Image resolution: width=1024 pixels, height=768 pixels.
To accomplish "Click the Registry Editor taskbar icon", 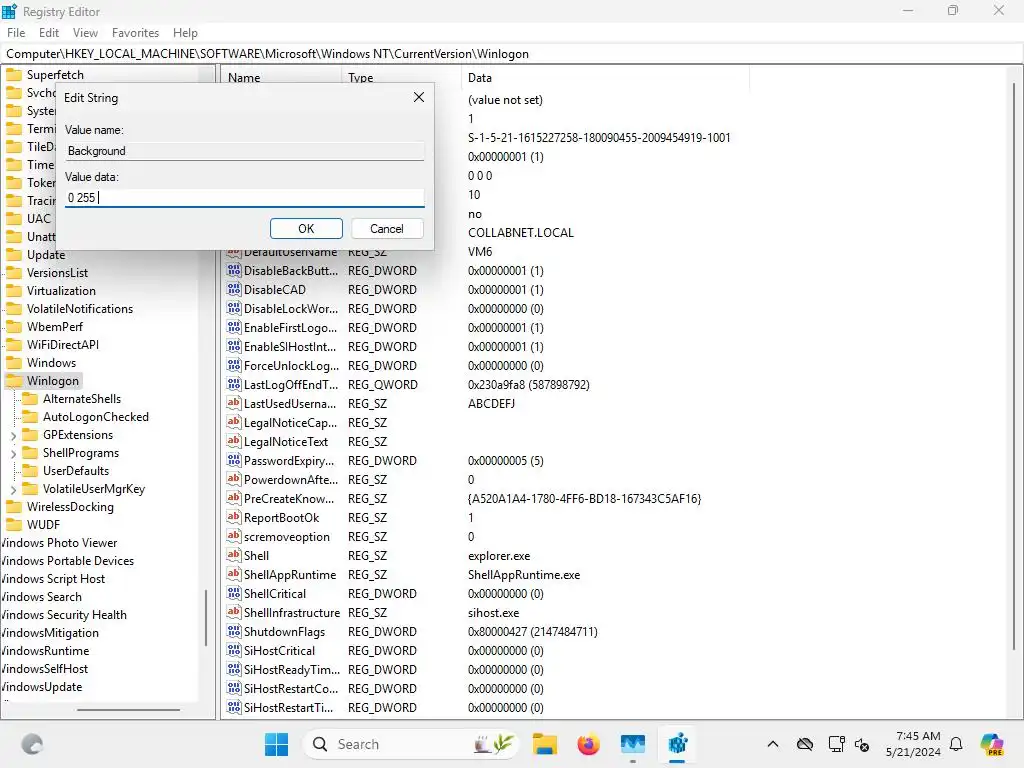I will pyautogui.click(x=677, y=744).
